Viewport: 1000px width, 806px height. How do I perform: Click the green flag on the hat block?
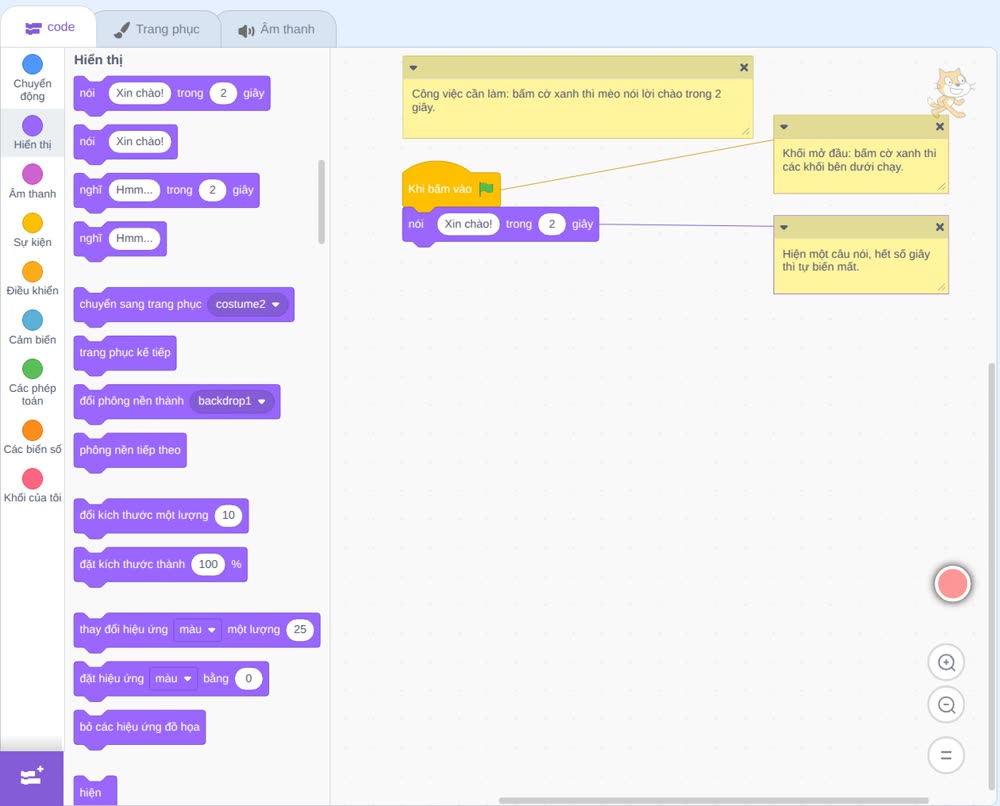[x=486, y=189]
